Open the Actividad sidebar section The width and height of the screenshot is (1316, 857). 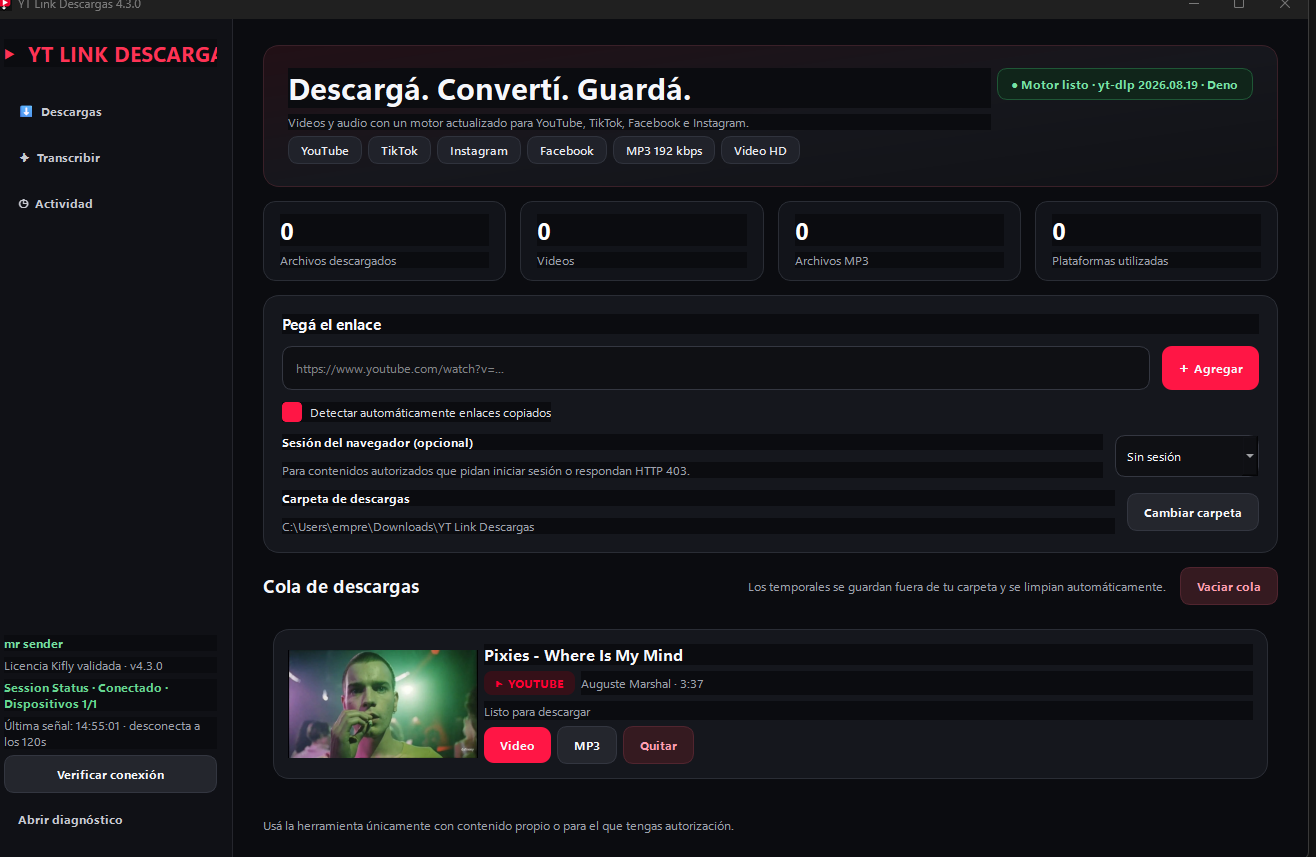point(56,204)
